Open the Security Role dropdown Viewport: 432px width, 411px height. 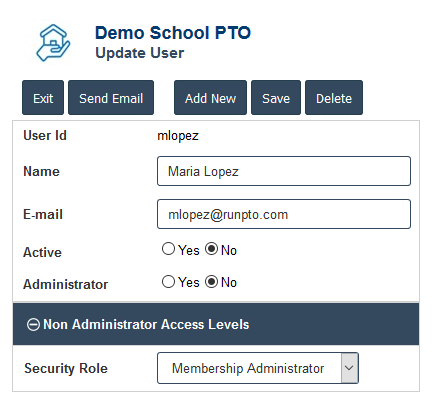(x=258, y=368)
